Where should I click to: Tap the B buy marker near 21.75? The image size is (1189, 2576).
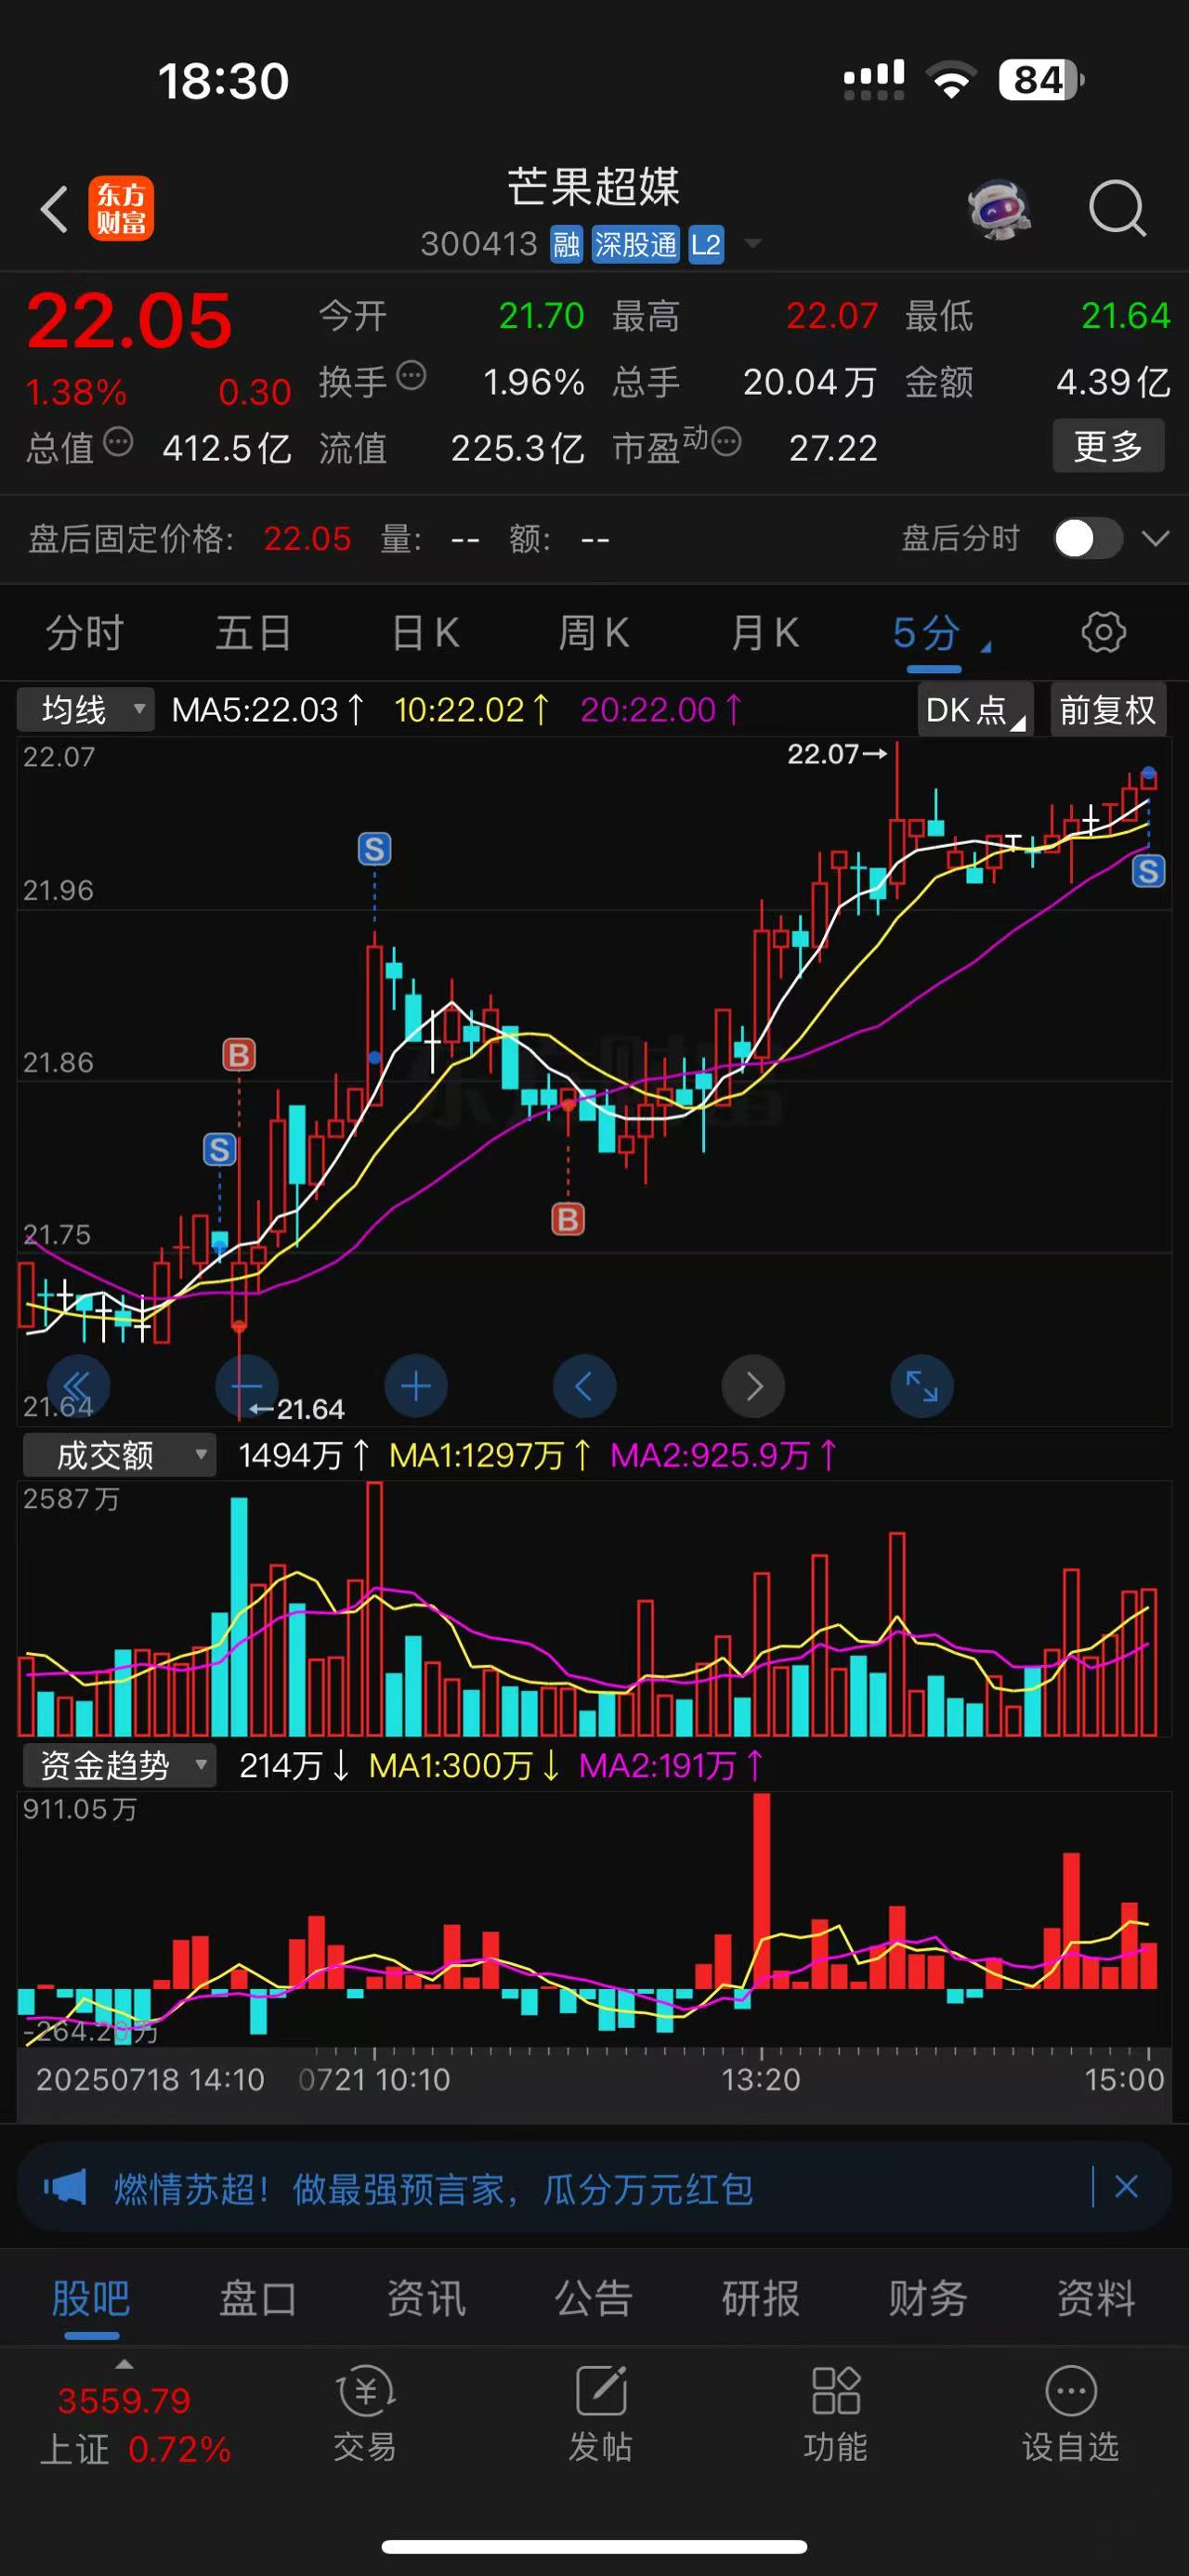568,1219
